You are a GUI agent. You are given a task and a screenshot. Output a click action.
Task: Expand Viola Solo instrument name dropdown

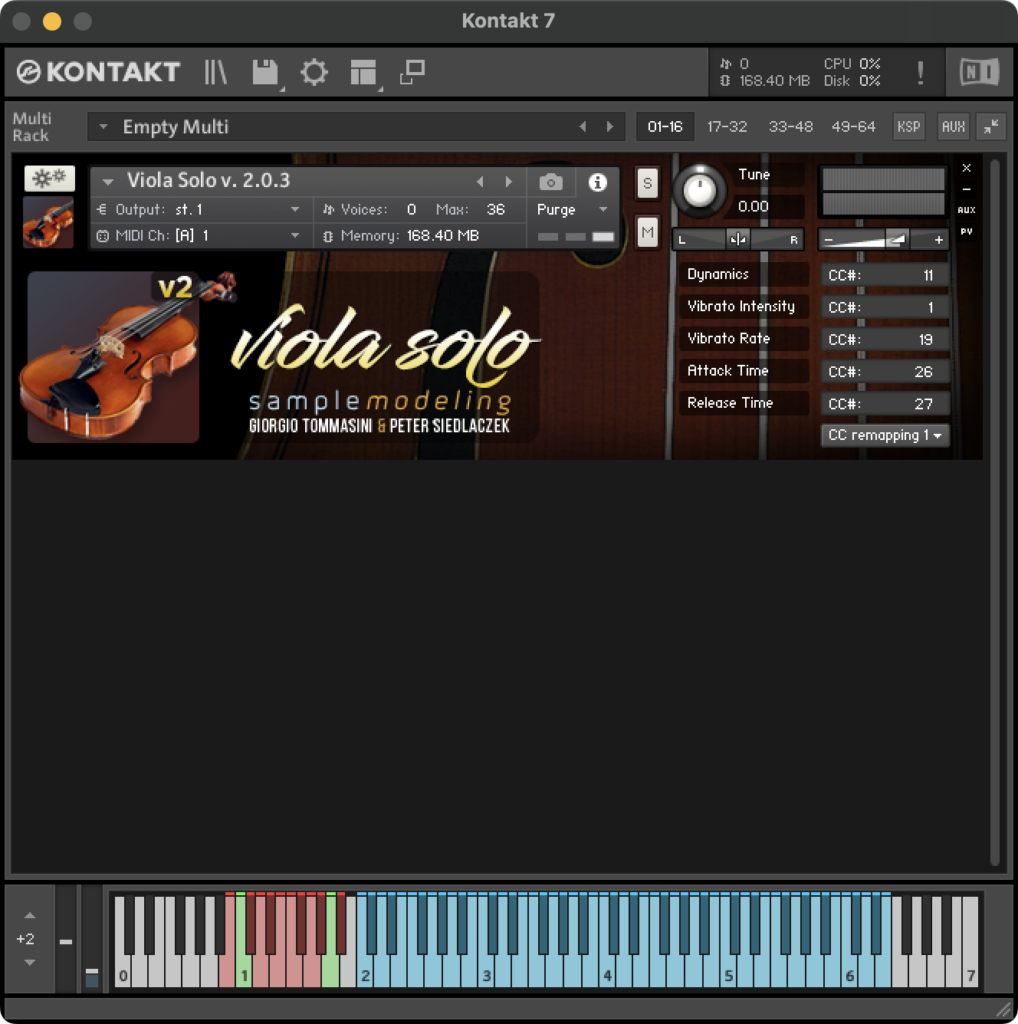[108, 182]
